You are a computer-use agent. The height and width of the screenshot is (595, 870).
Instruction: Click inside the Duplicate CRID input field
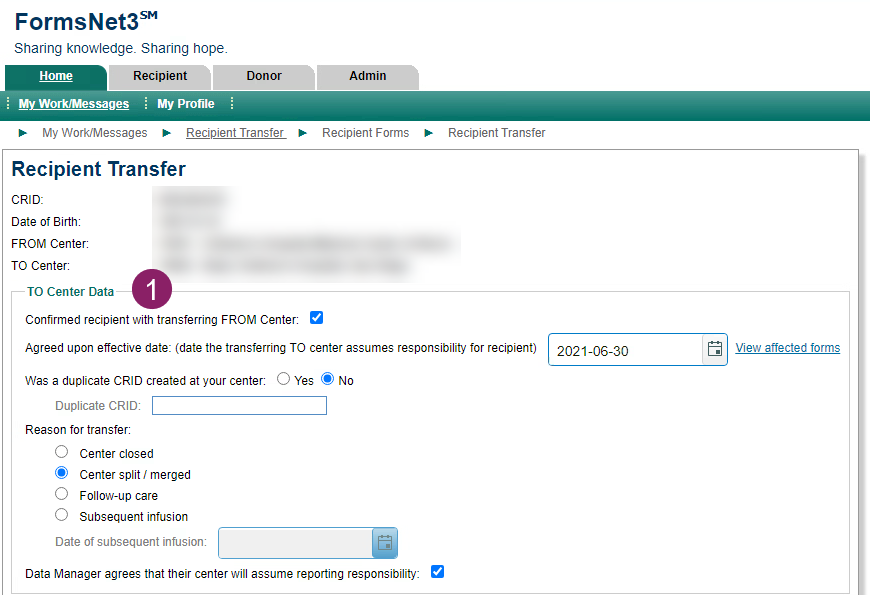239,404
